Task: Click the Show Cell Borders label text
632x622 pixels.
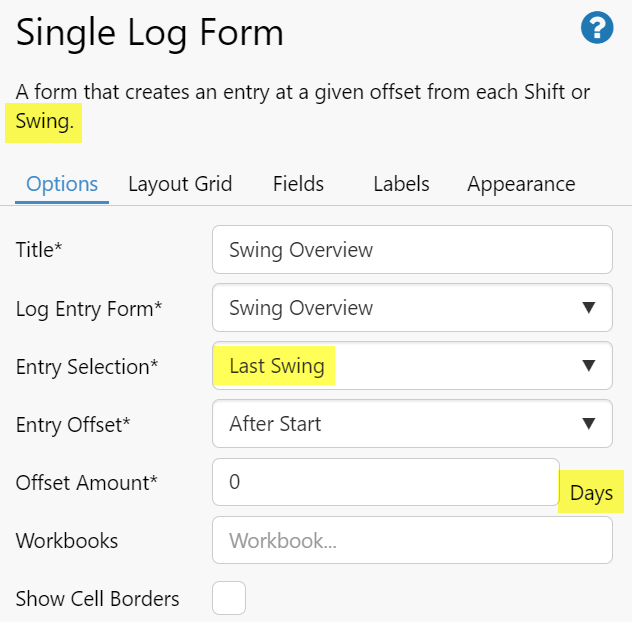Action: pos(98,599)
